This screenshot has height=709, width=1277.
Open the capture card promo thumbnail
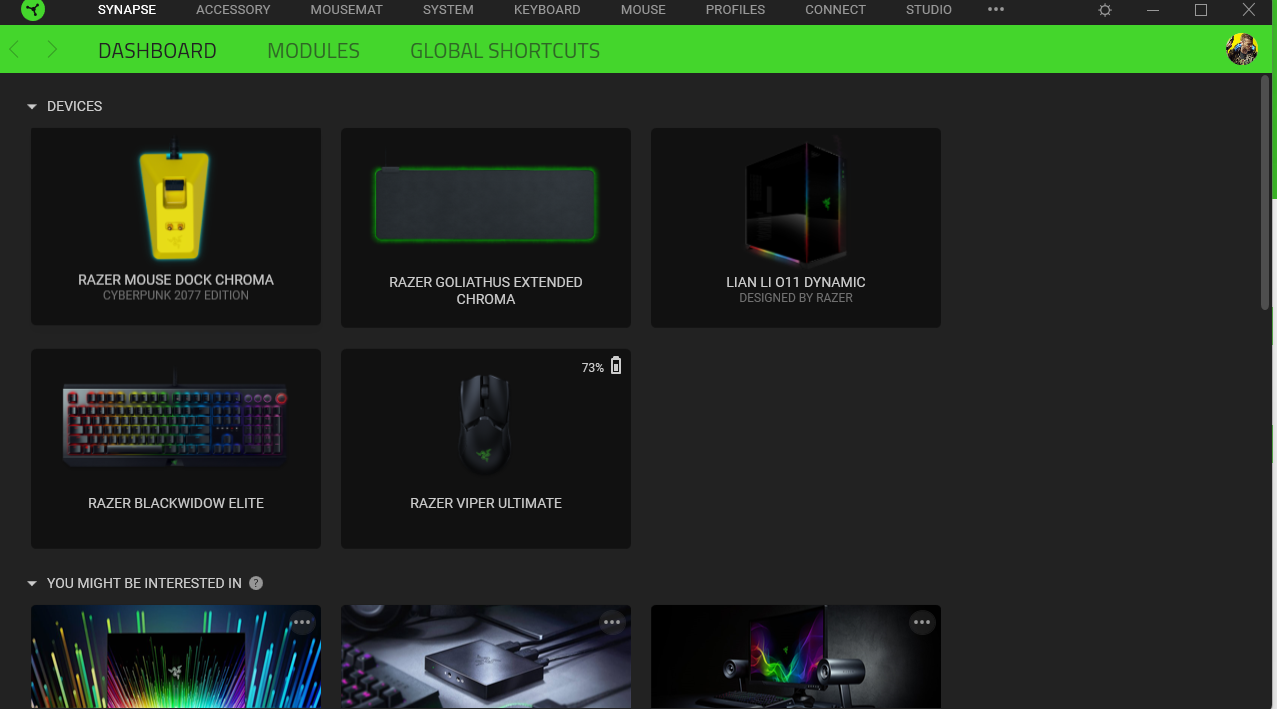point(486,657)
